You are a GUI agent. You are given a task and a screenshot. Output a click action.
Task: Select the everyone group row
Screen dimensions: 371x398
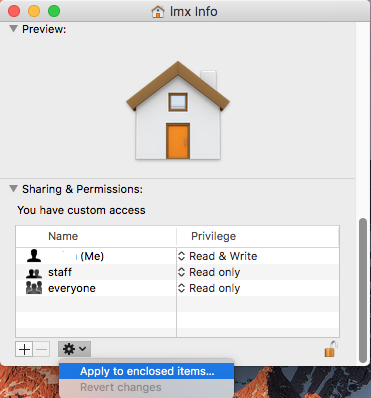coord(177,288)
